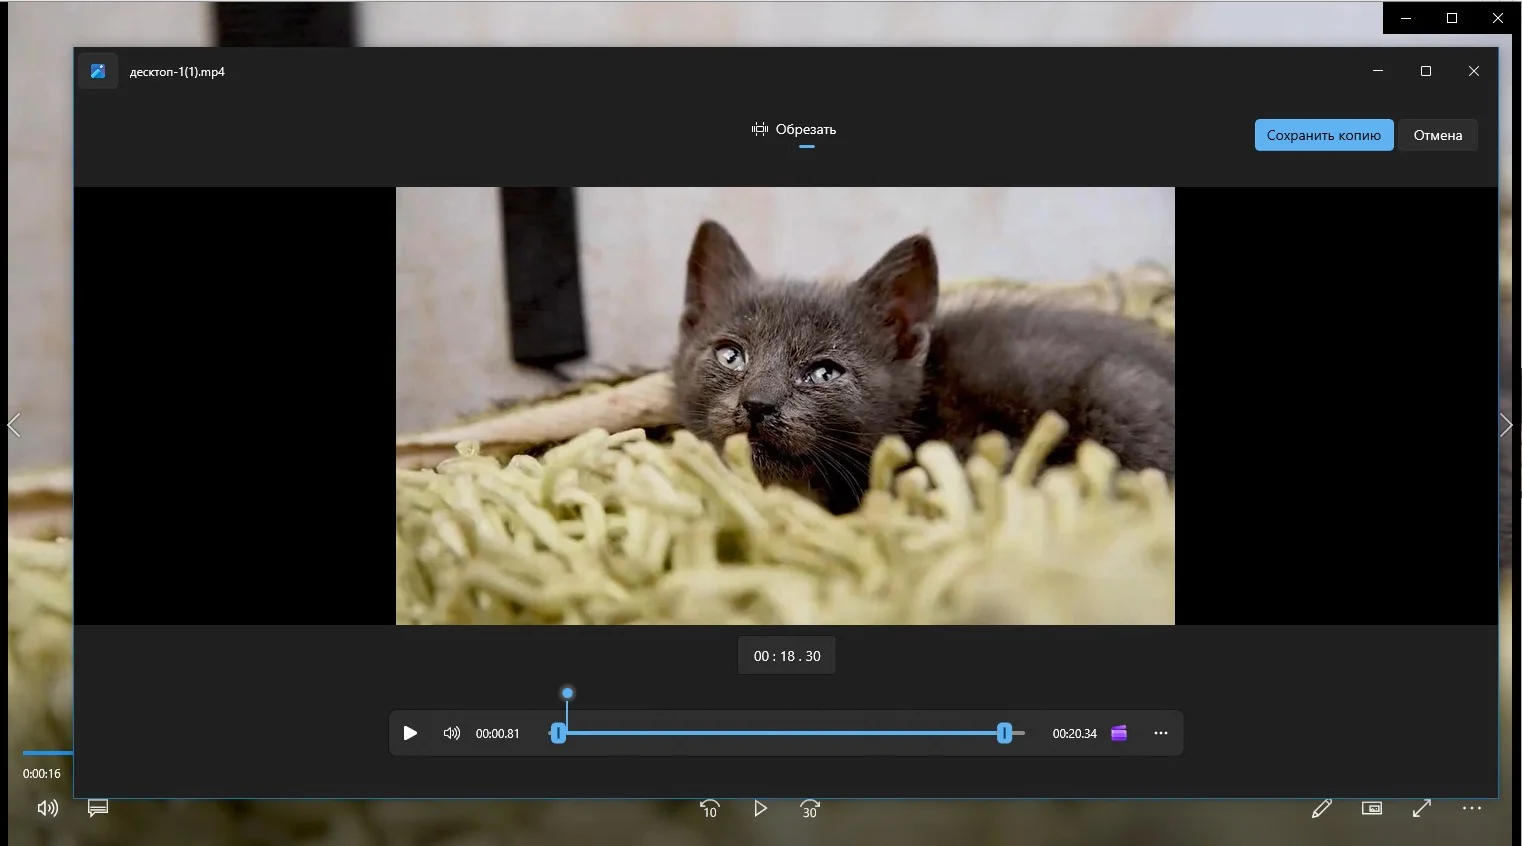
Task: Click the left trim start handle
Action: [559, 733]
